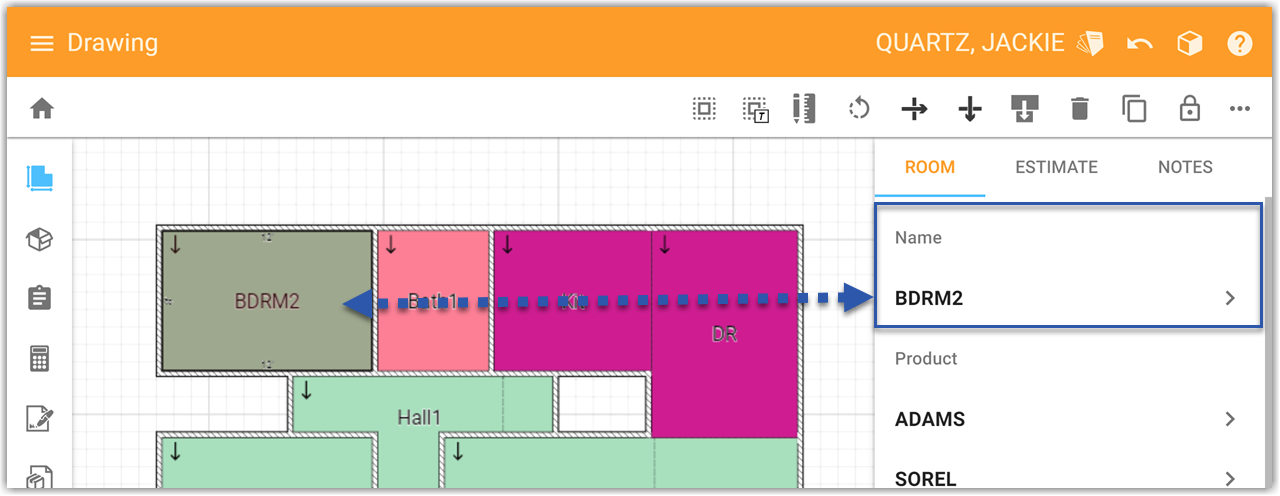This screenshot has width=1280, height=496.
Task: Click the direction arrow in BDRM2 room
Action: click(175, 245)
